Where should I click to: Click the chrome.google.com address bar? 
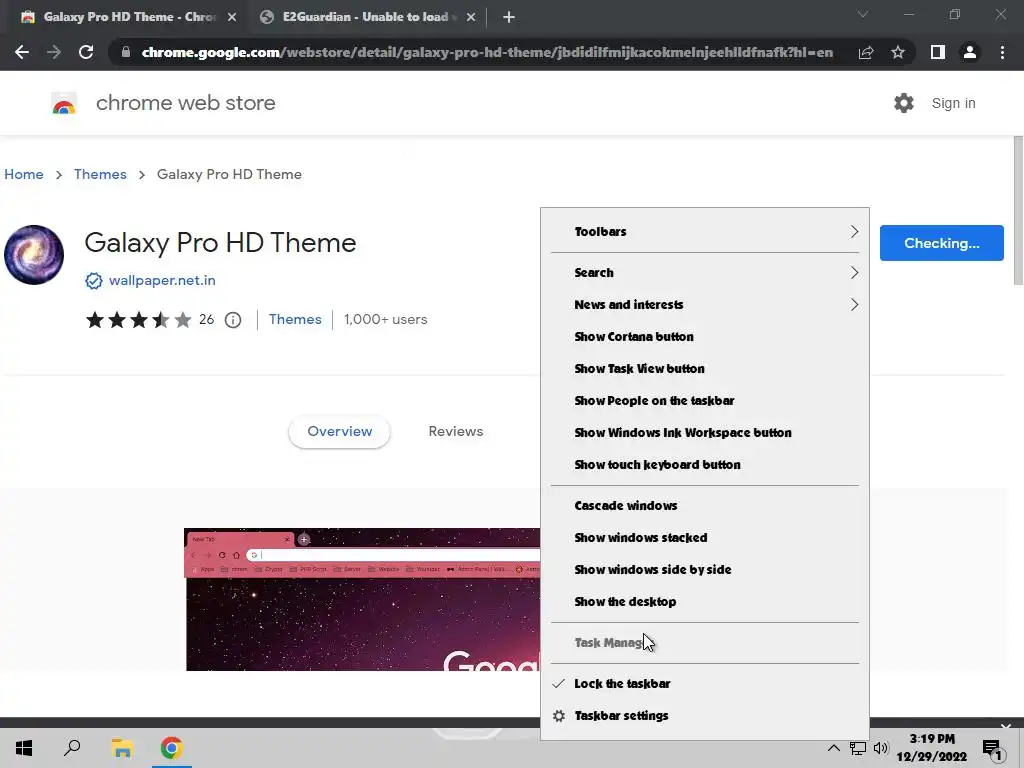coord(487,52)
